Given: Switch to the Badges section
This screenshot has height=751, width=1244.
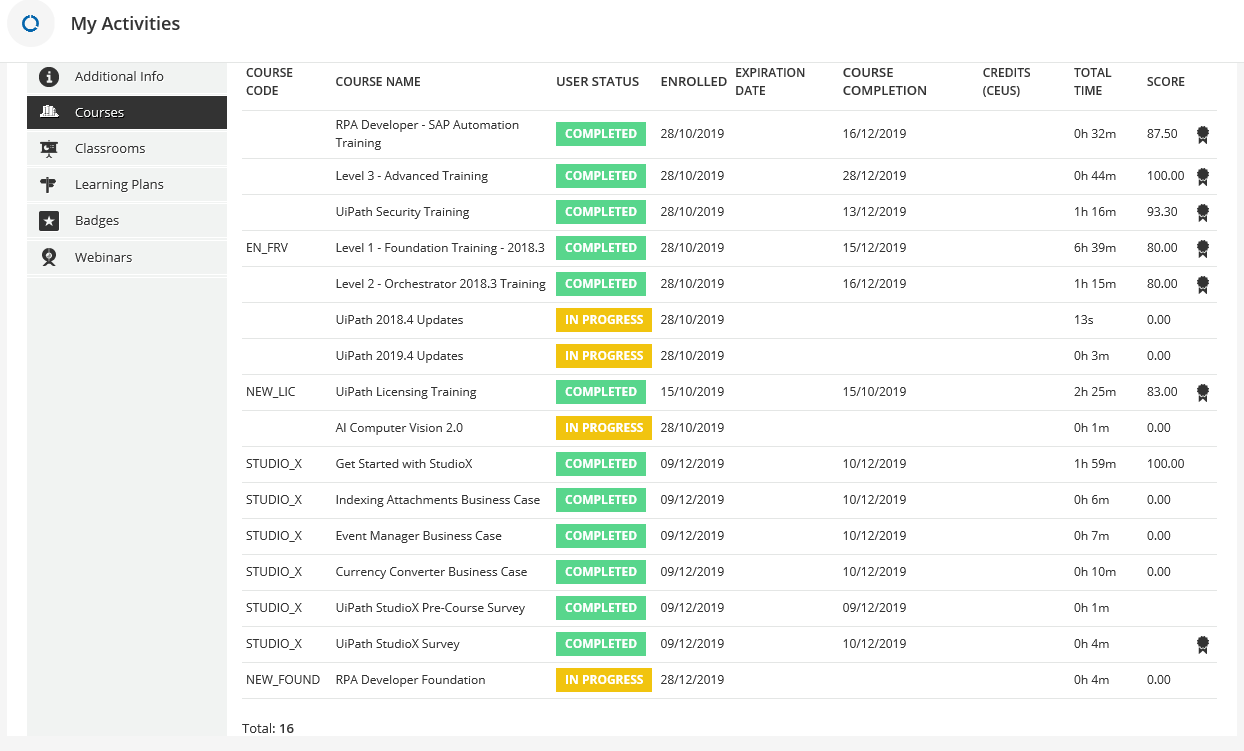Looking at the screenshot, I should pyautogui.click(x=127, y=221).
